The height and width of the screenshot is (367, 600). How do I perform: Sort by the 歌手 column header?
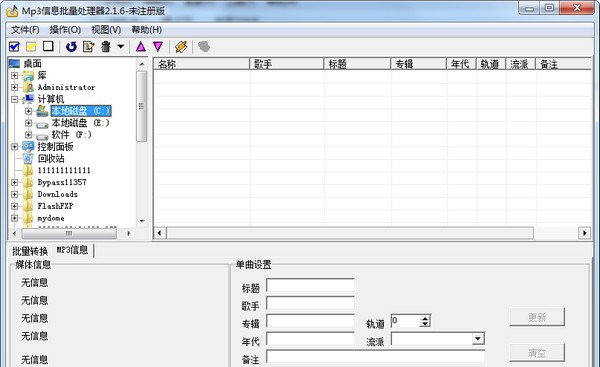point(287,64)
